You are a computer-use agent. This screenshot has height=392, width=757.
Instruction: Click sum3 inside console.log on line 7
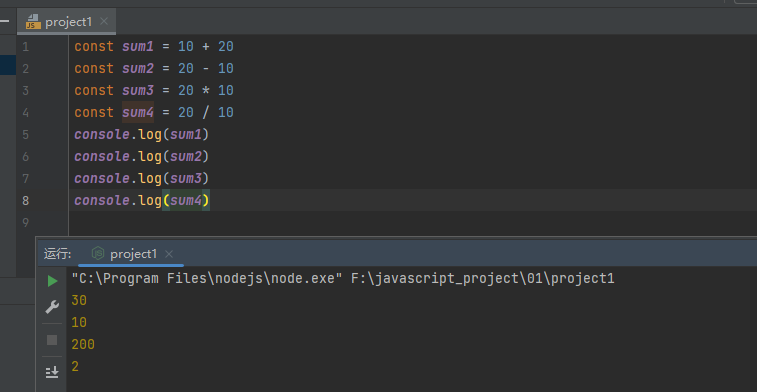pyautogui.click(x=185, y=179)
